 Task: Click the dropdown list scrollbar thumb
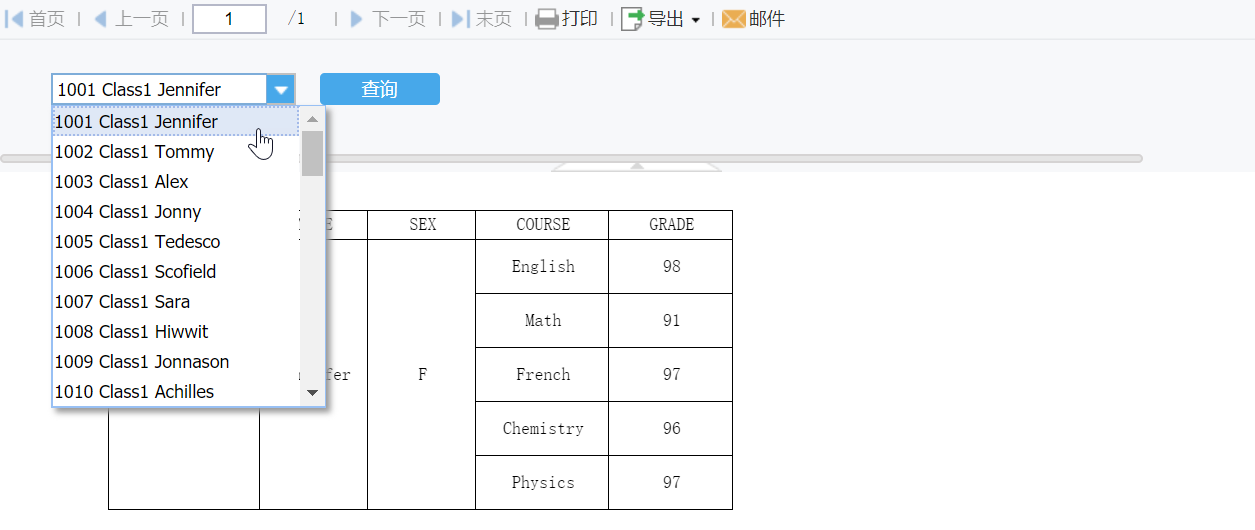coord(313,153)
